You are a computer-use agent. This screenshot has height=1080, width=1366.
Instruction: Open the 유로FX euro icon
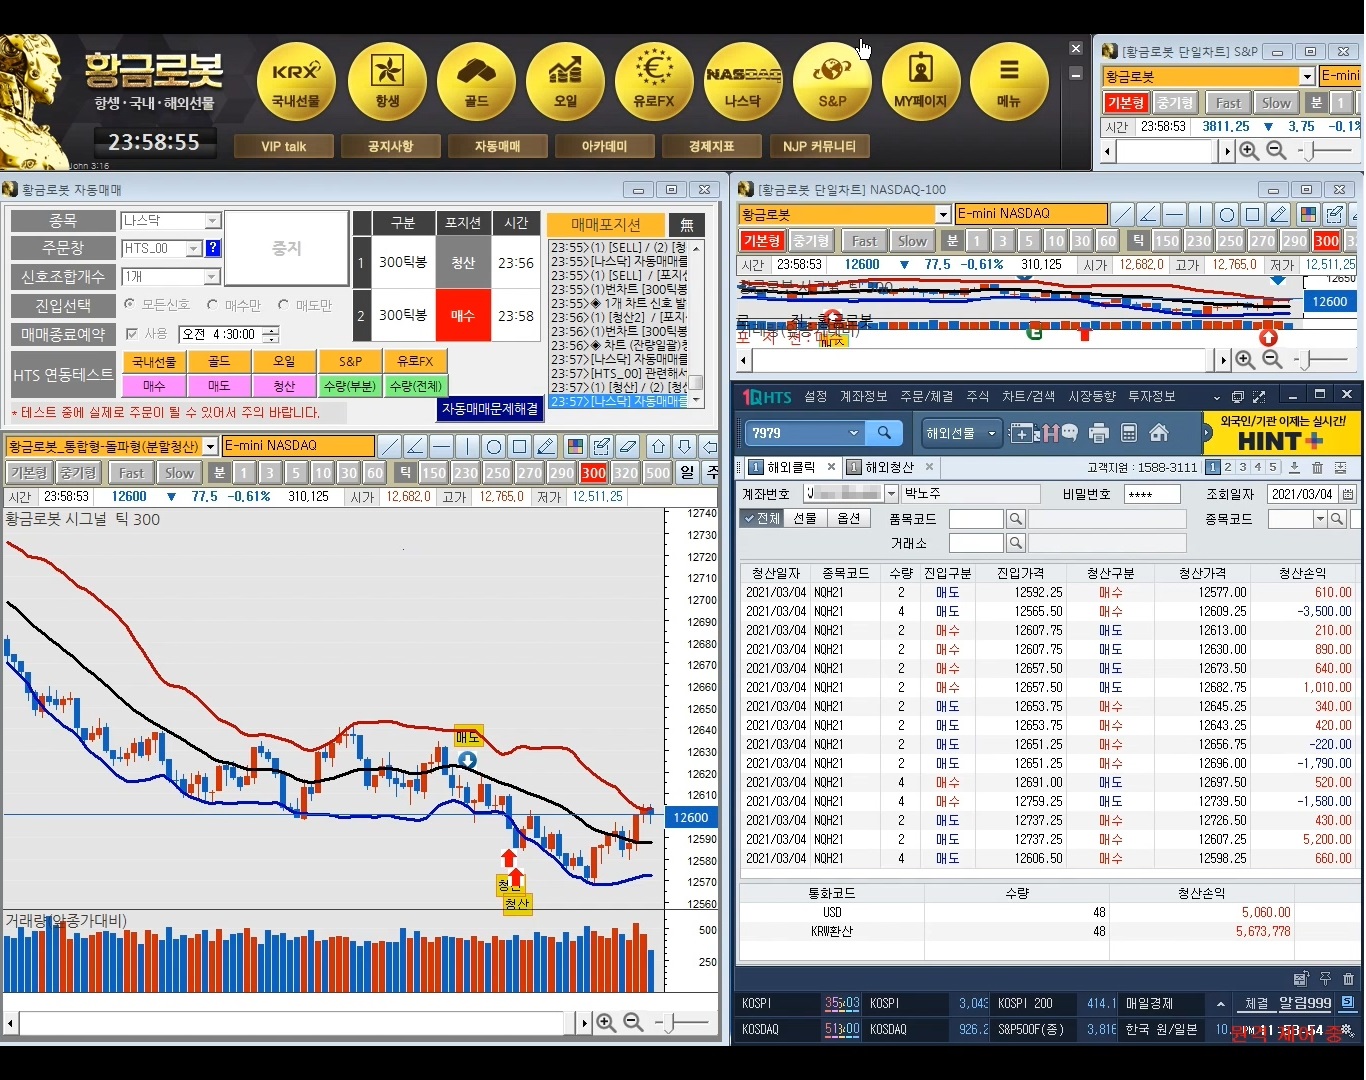coord(654,81)
